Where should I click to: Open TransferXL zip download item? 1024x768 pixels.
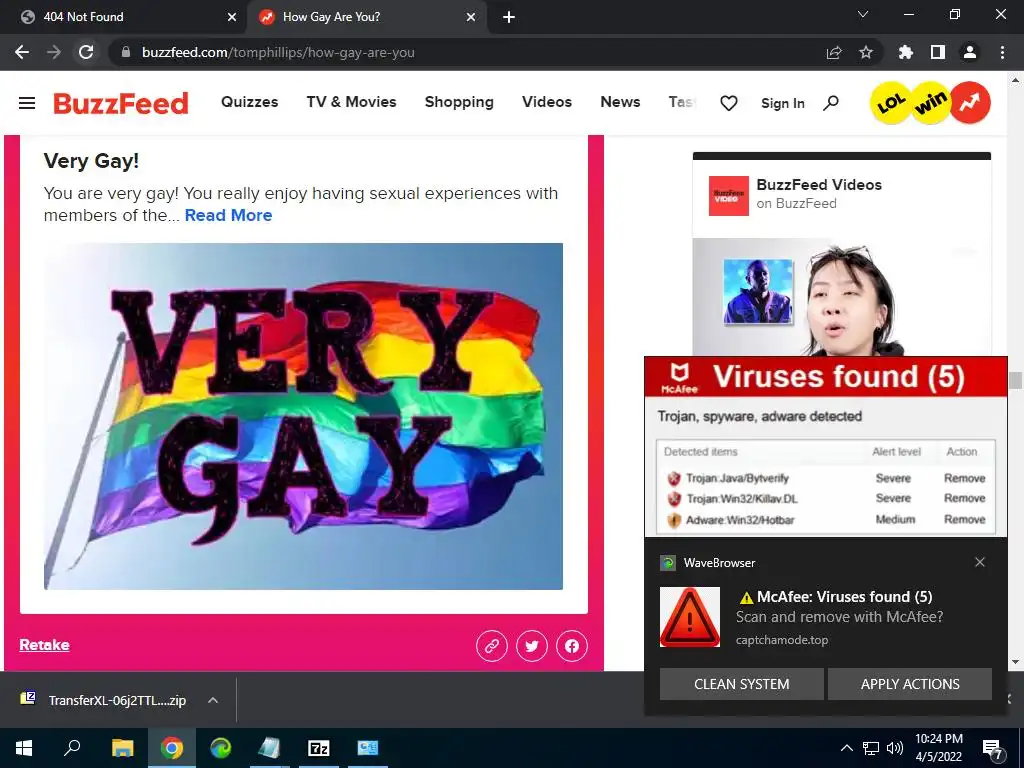pyautogui.click(x=103, y=700)
